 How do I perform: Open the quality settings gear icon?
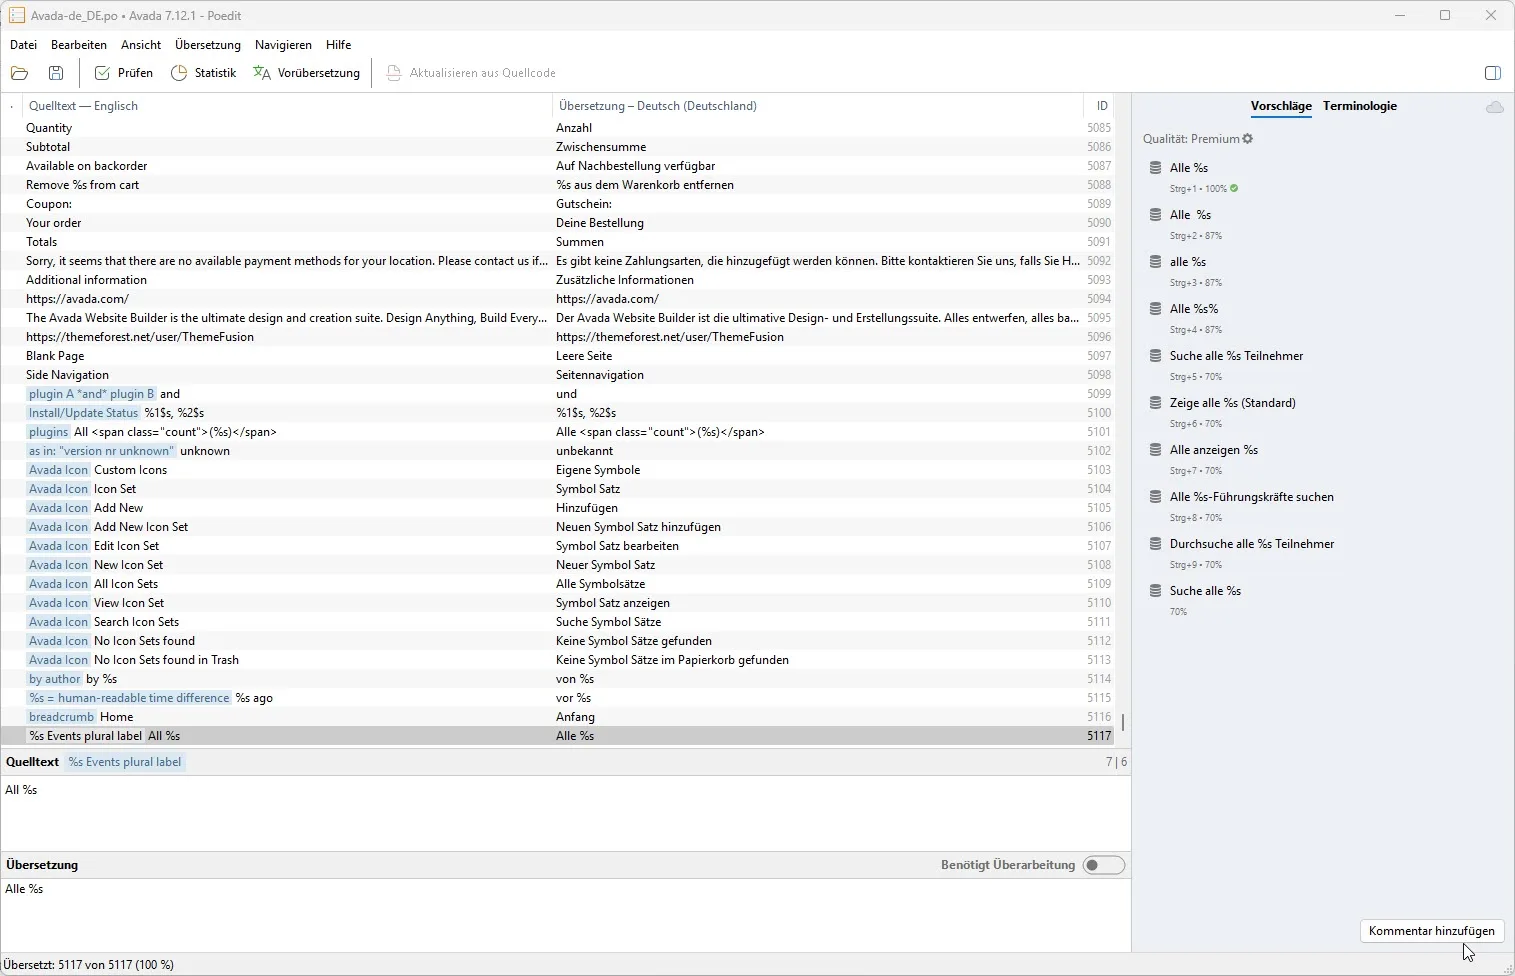click(1248, 139)
